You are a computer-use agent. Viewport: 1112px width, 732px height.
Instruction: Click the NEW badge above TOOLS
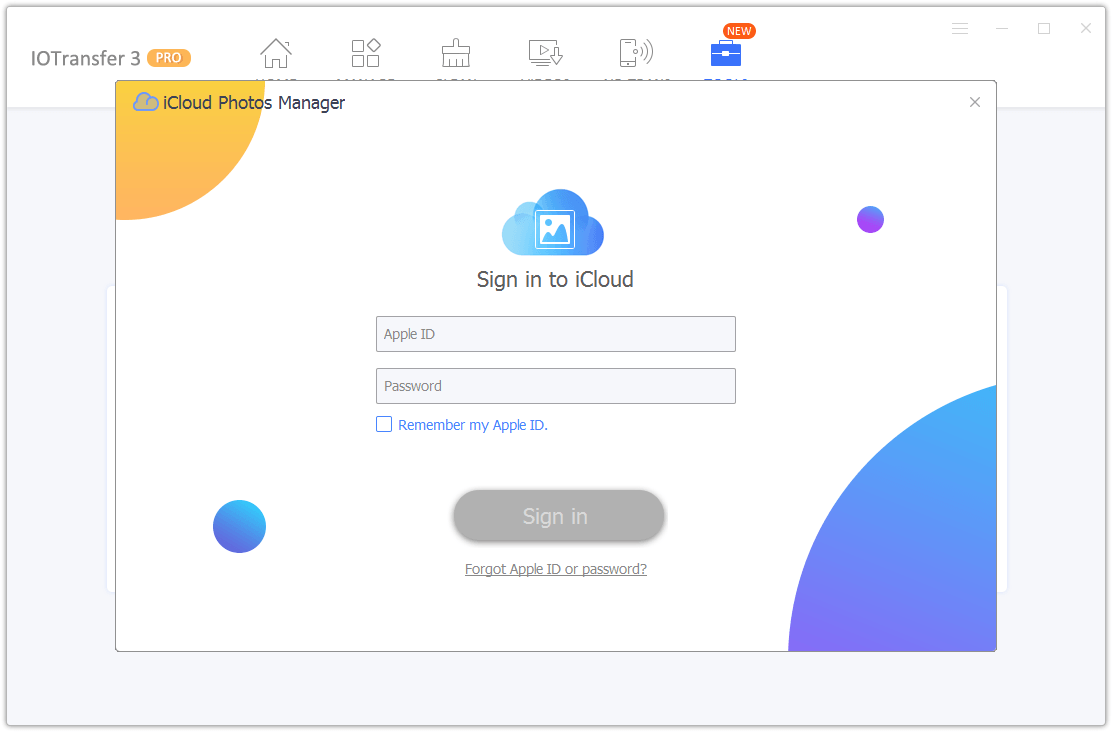739,31
